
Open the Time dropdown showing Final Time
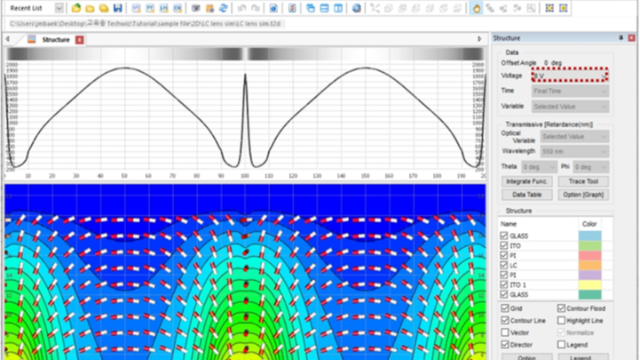570,91
